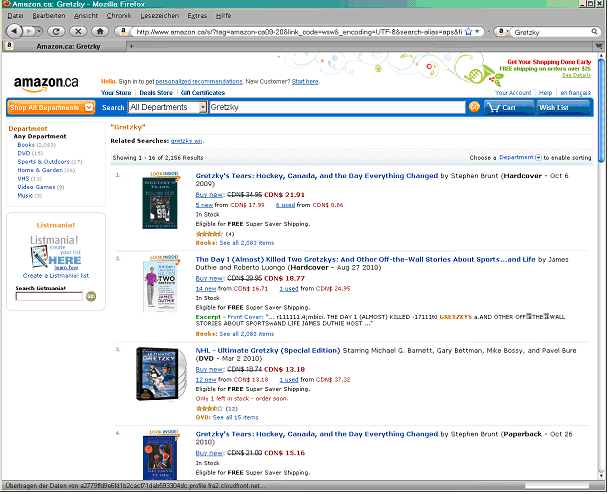The width and height of the screenshot is (609, 494).
Task: Bookmark this page with the star icon
Action: click(469, 31)
